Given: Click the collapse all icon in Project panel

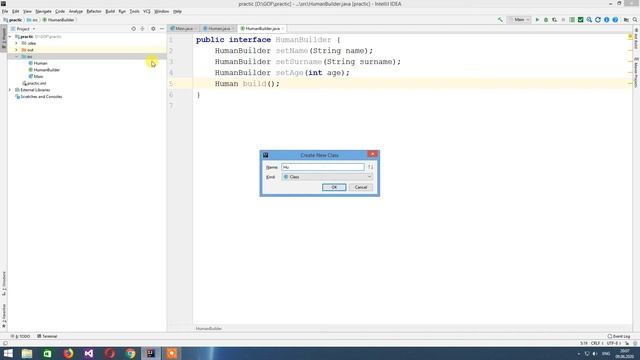Looking at the screenshot, I should (142, 29).
